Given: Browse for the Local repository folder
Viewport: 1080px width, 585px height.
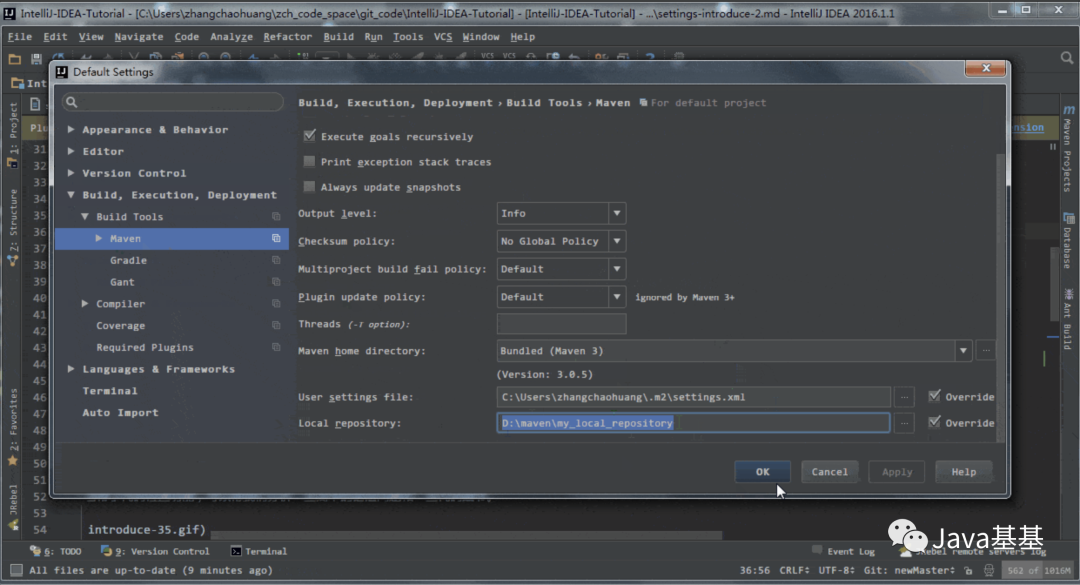Looking at the screenshot, I should tap(904, 423).
